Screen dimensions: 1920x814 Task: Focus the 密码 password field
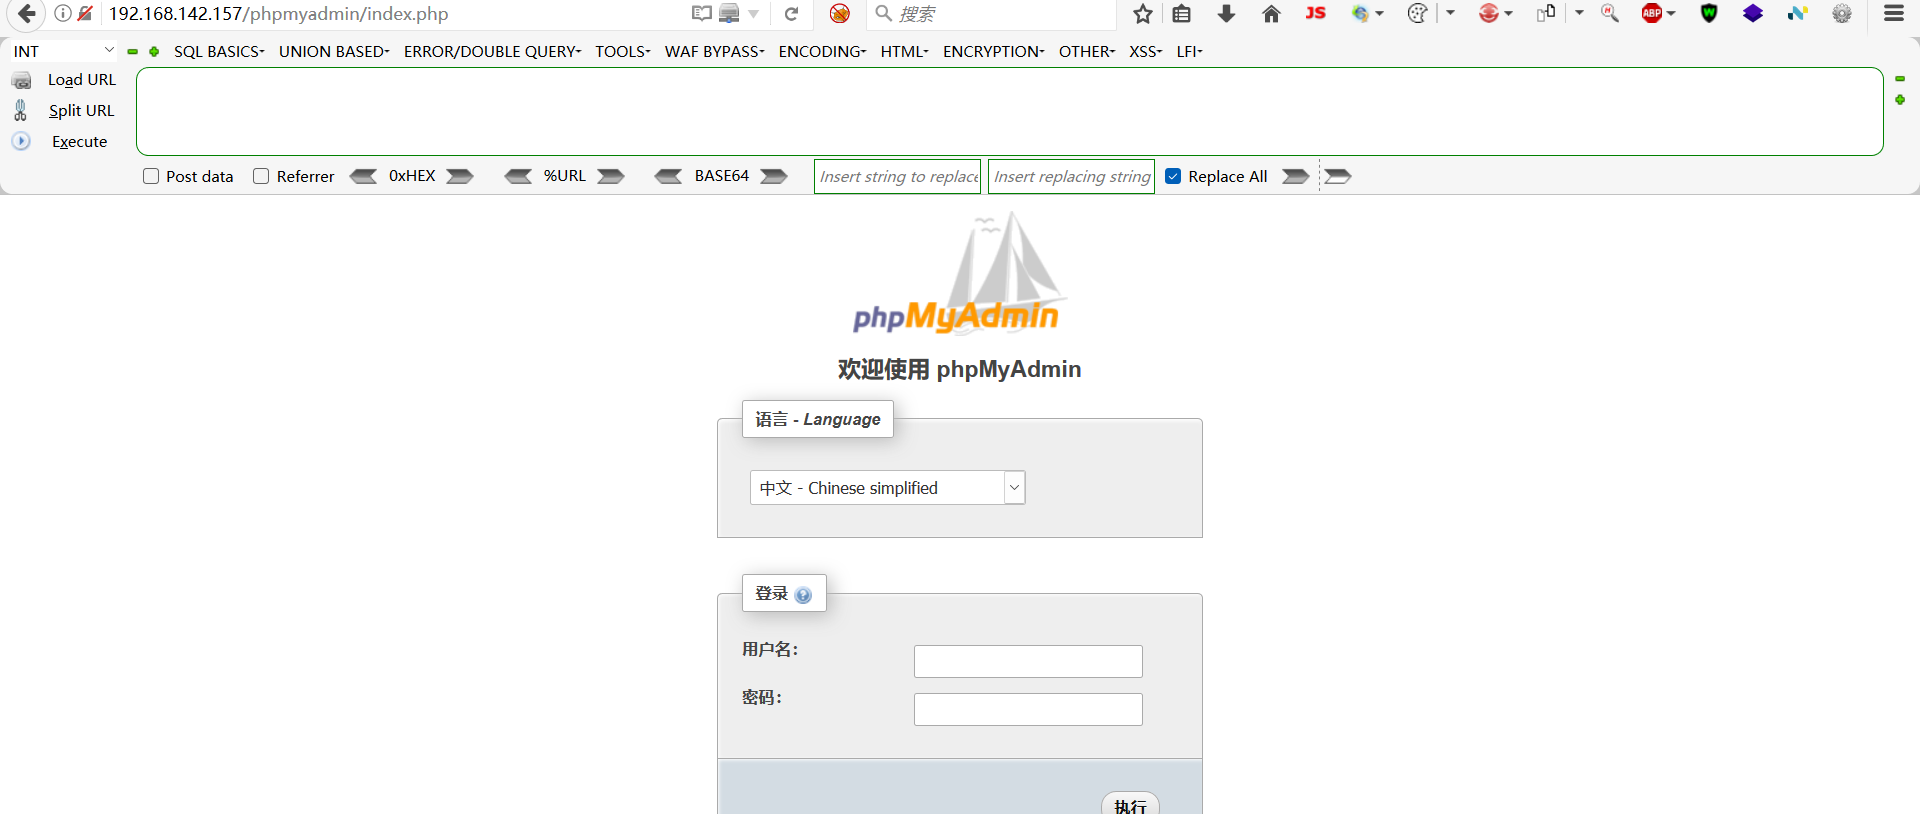(x=1028, y=709)
